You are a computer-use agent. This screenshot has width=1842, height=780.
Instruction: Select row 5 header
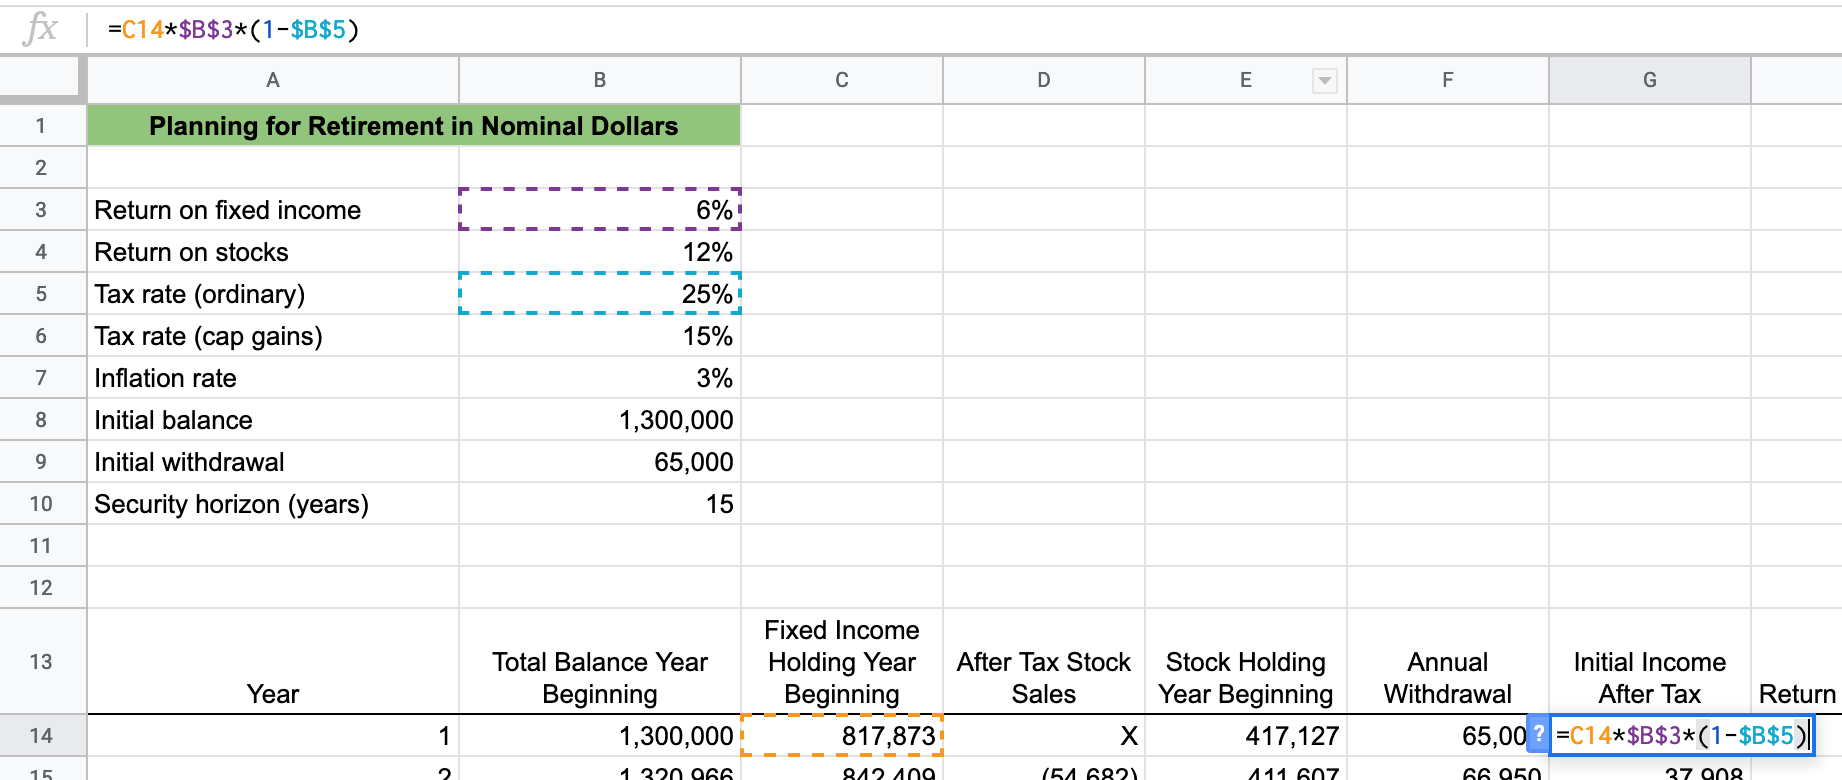click(41, 294)
